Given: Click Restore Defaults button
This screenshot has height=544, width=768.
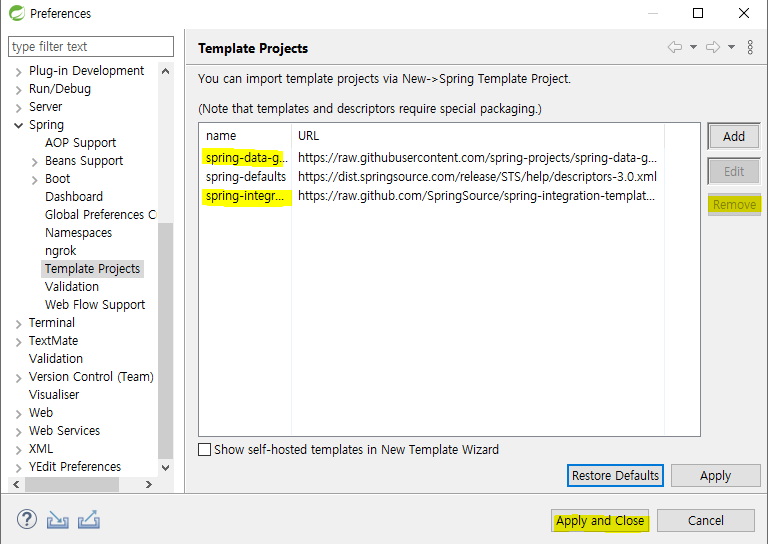Looking at the screenshot, I should click(x=615, y=475).
